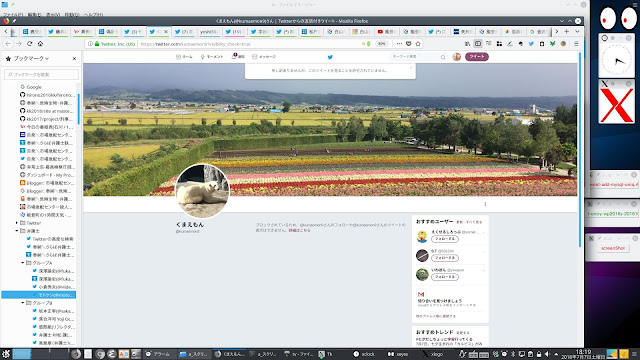Click the volume icon in system tray
This screenshot has width=640, height=360.
(547, 354)
